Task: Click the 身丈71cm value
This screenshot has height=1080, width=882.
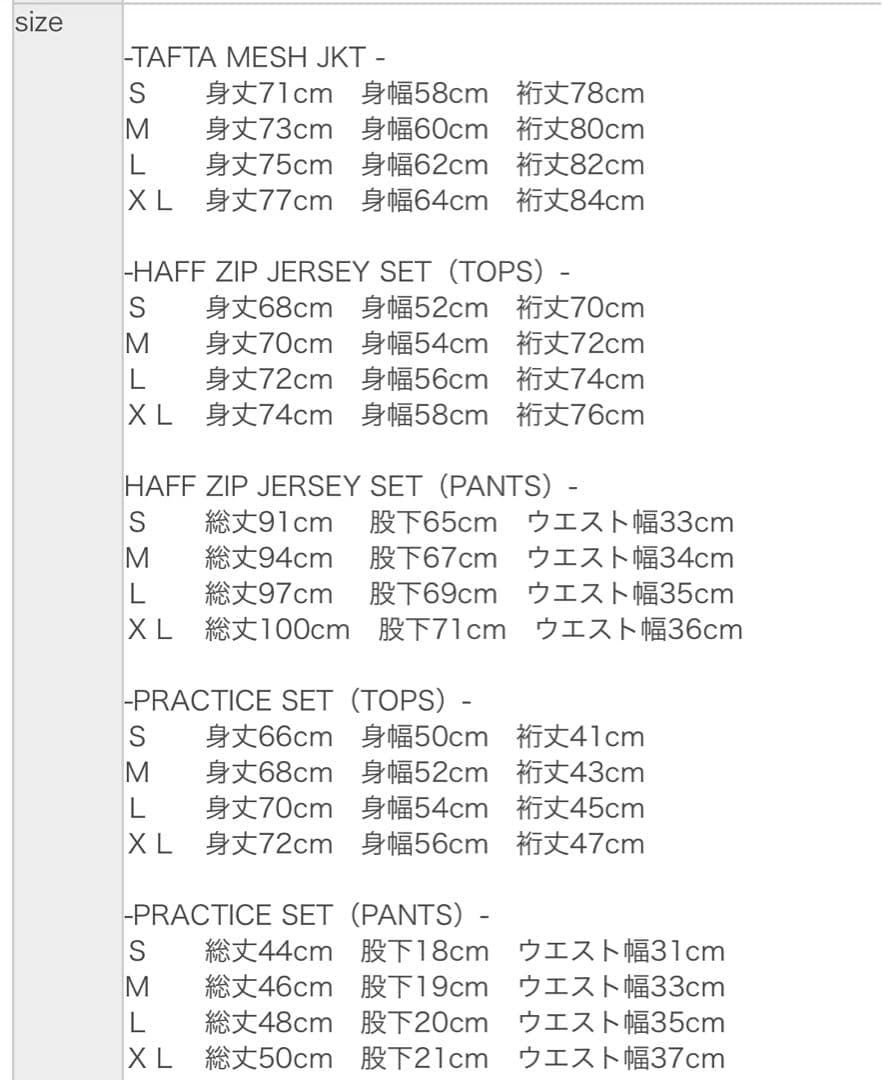Action: 268,94
